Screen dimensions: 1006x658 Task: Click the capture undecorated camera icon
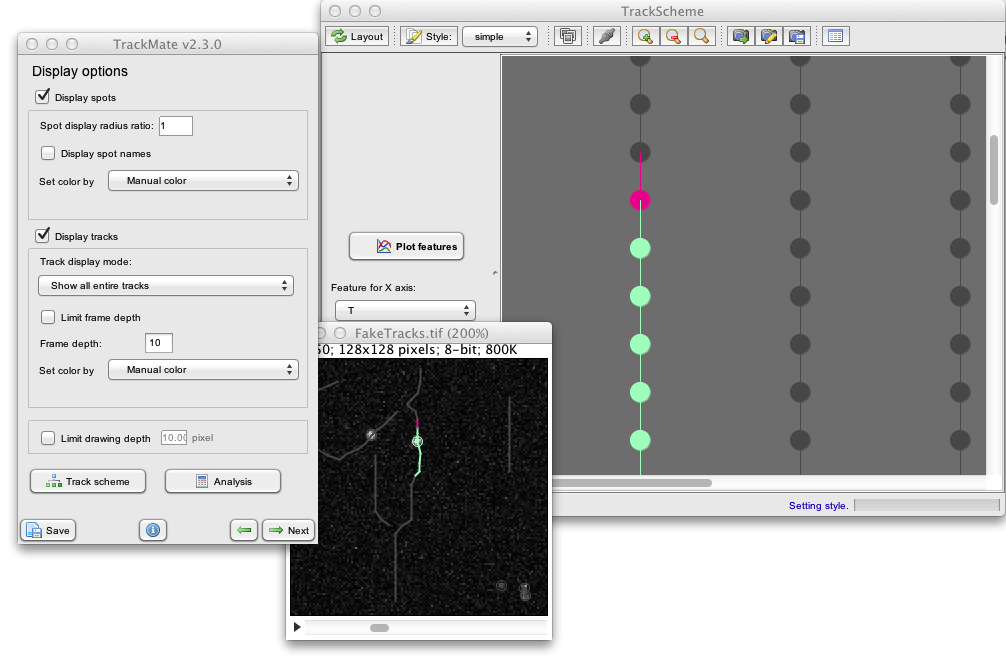[740, 37]
